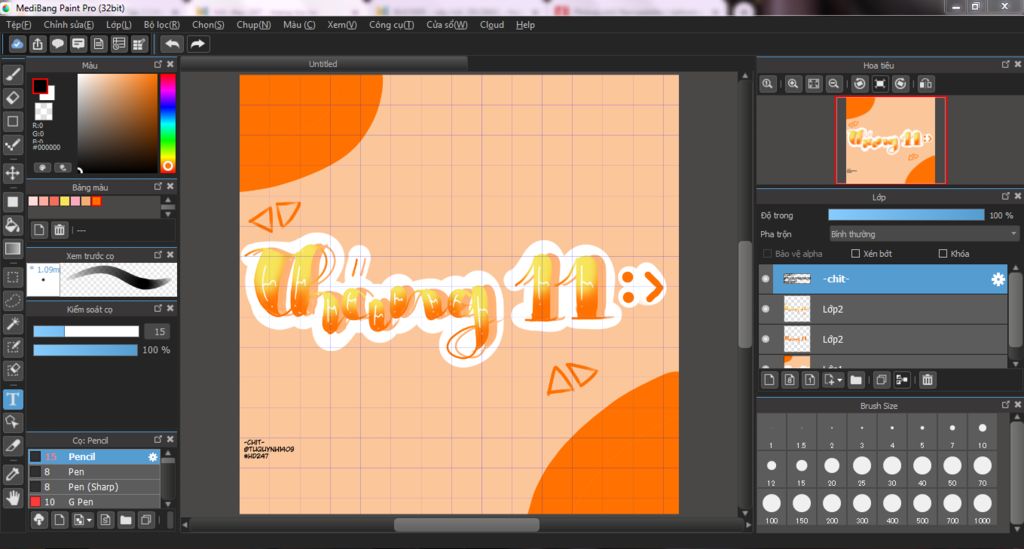The height and width of the screenshot is (549, 1024).
Task: Open Pencil brush settings gear
Action: [x=153, y=457]
